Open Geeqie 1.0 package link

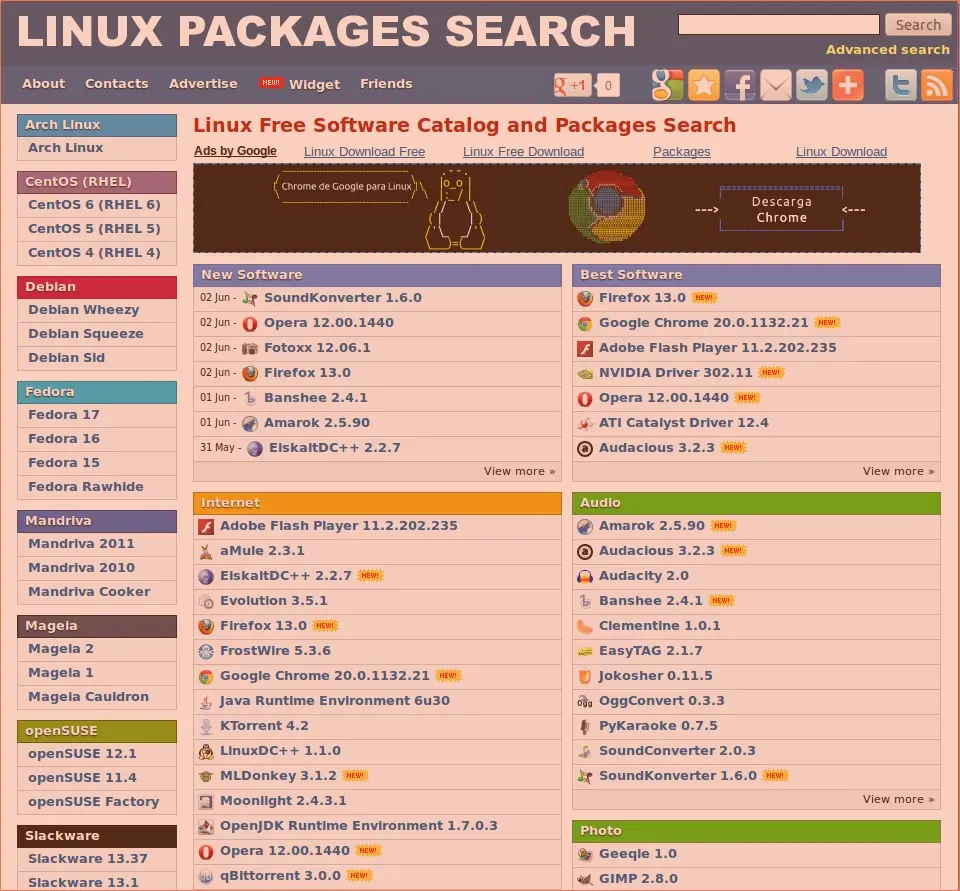pos(637,854)
